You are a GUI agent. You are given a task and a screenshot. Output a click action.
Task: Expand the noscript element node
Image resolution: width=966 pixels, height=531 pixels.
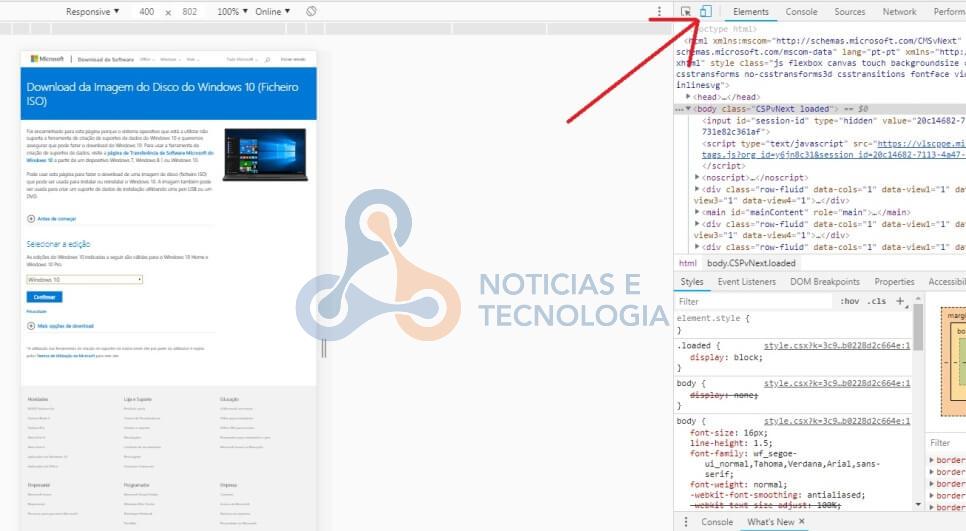pos(697,177)
